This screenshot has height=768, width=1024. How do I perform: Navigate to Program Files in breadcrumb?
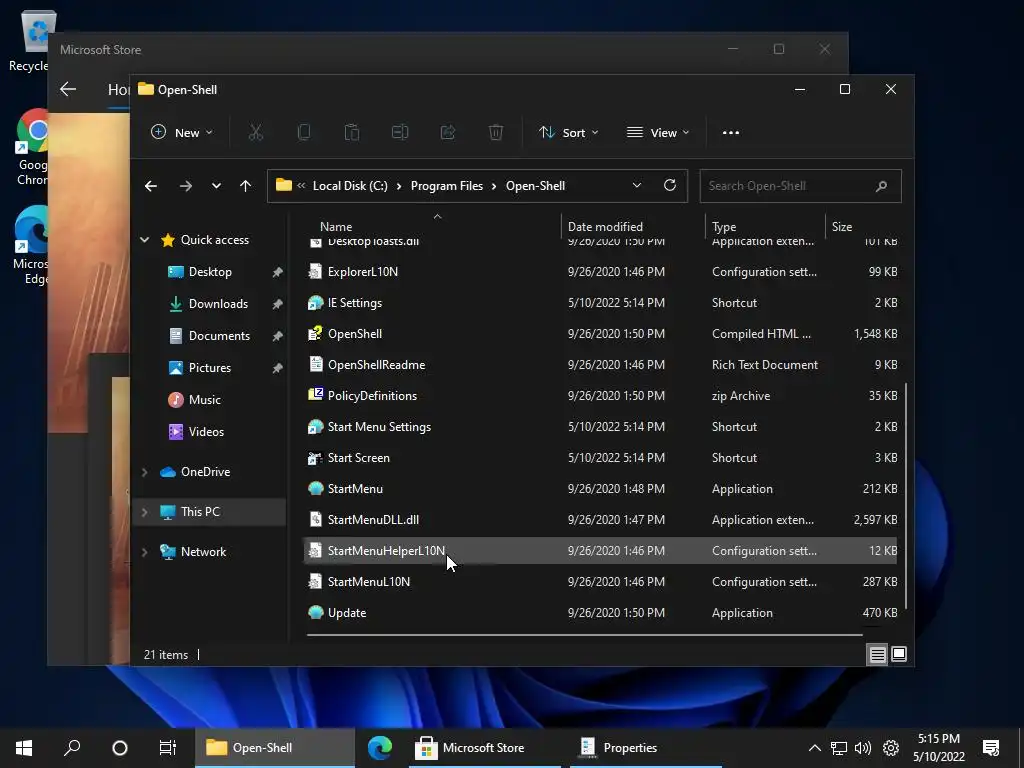[x=447, y=185]
